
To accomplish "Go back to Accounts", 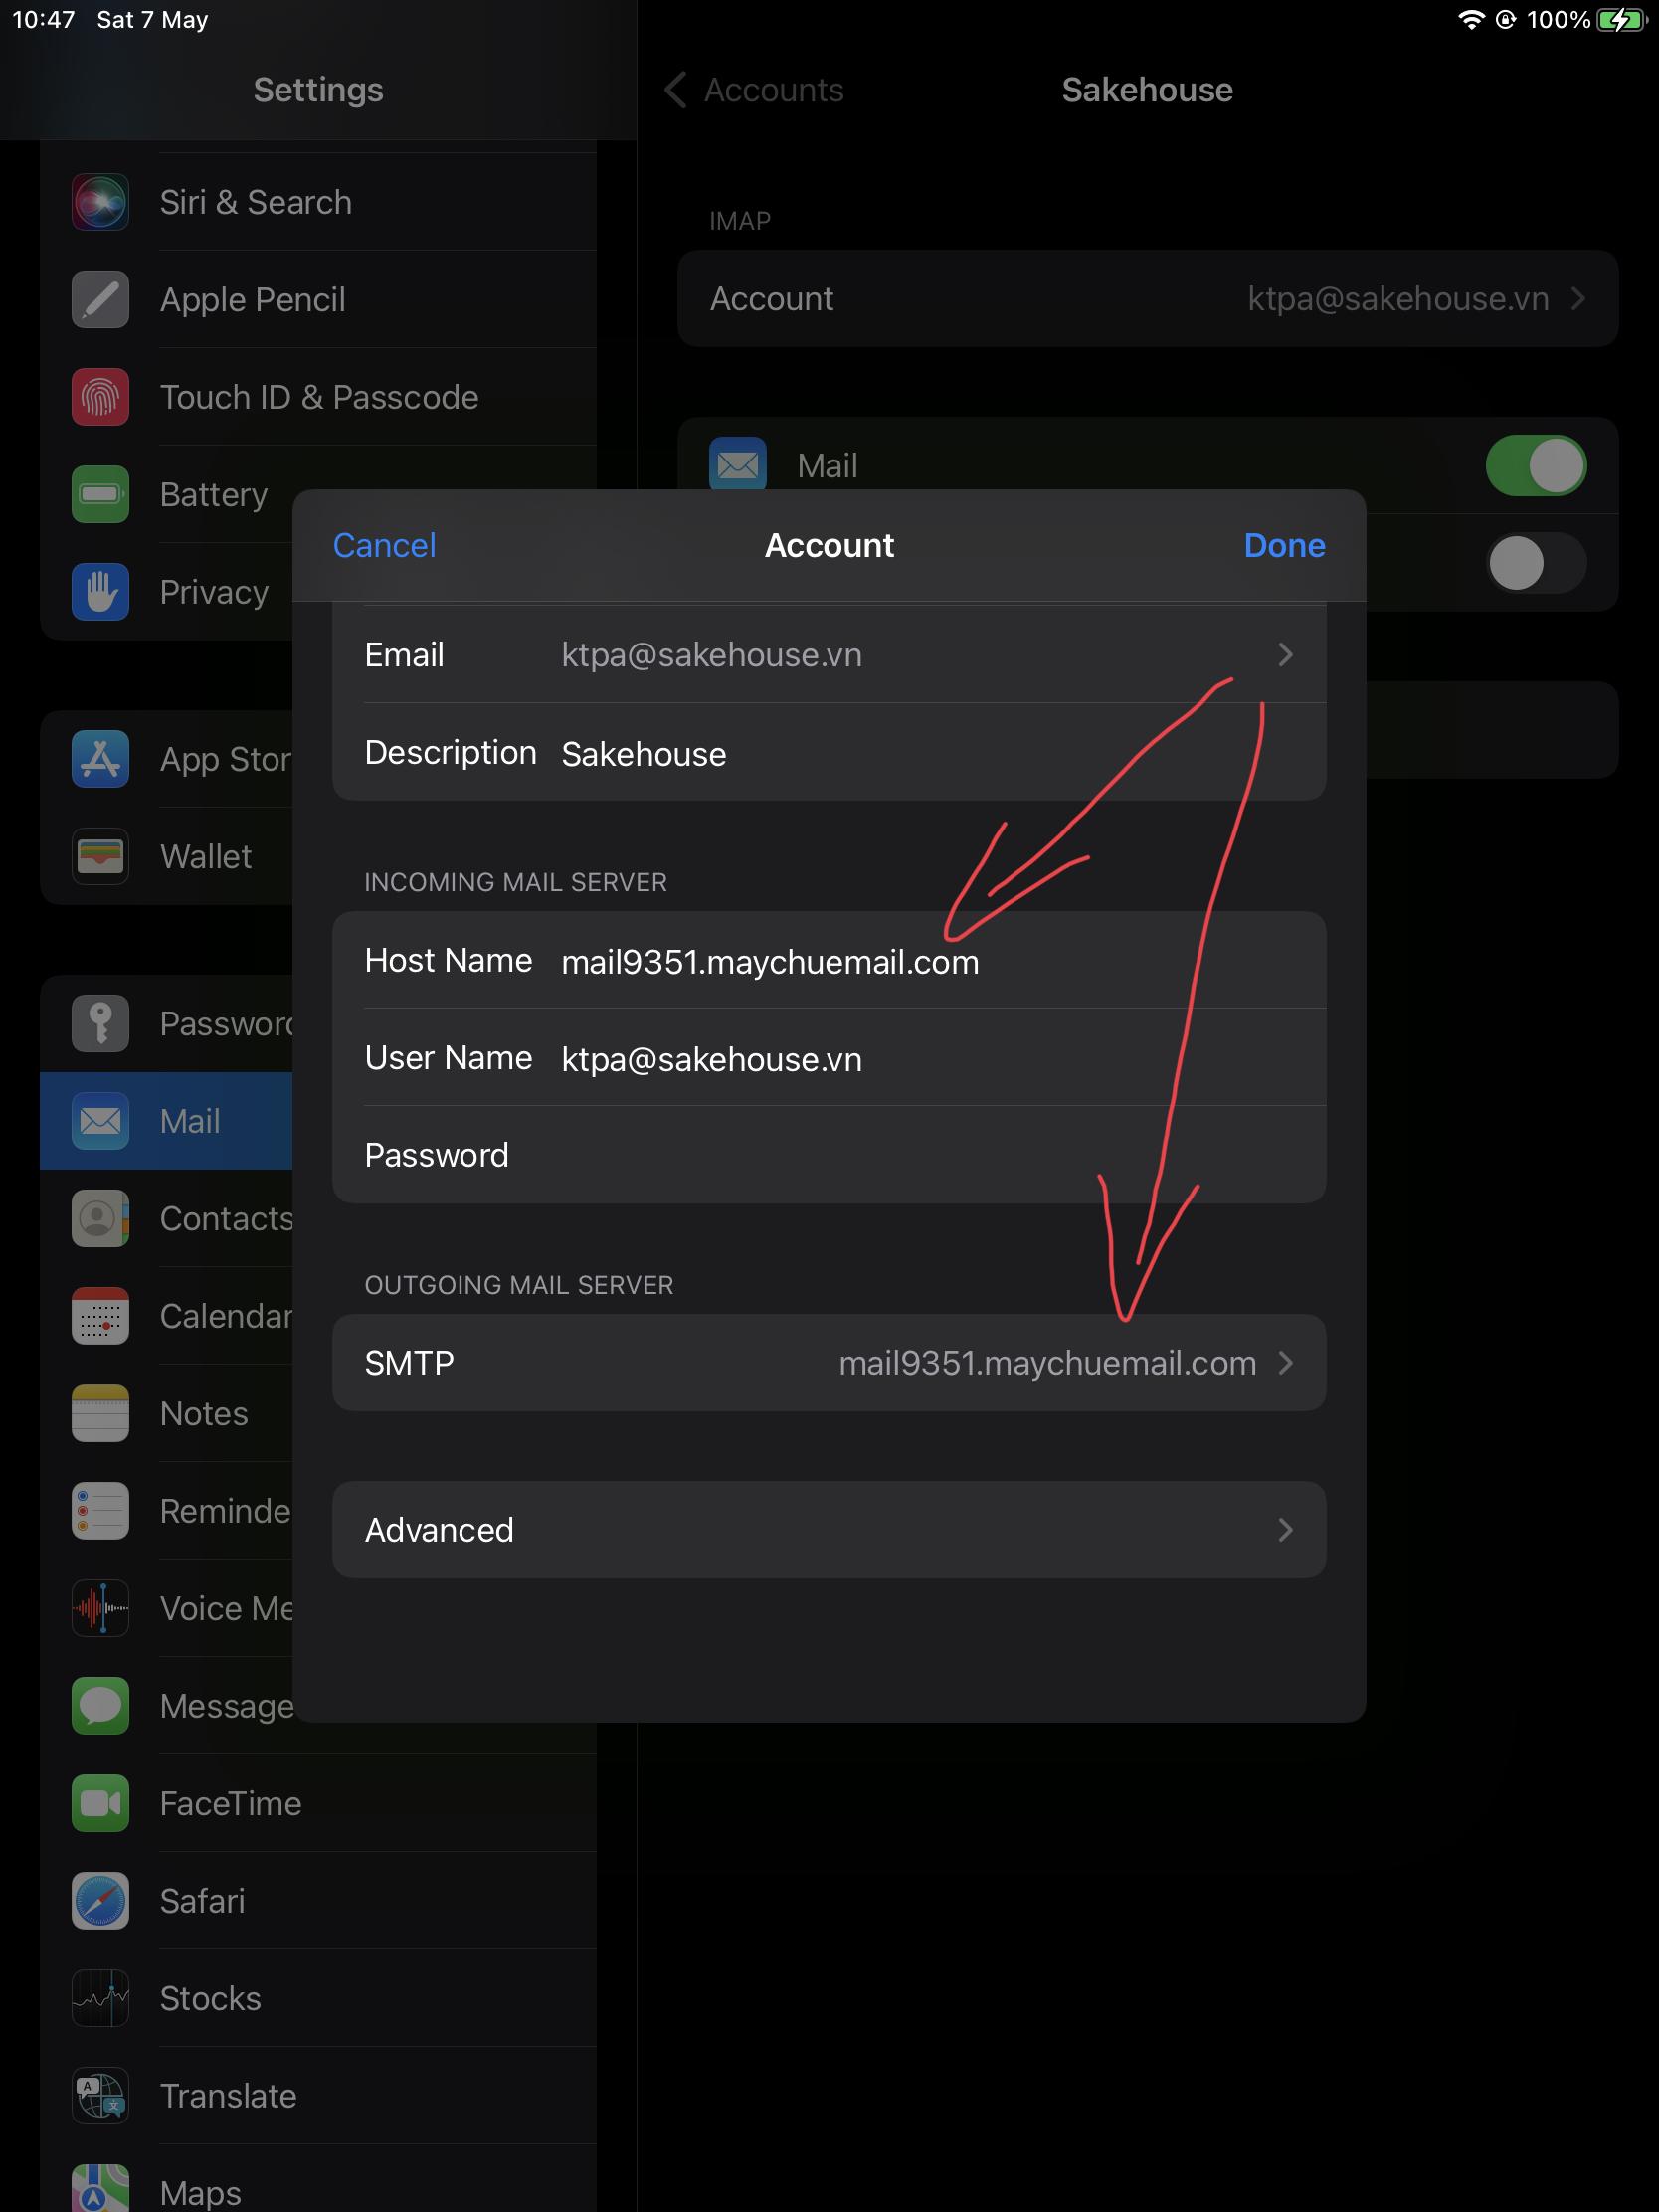I will tap(754, 90).
